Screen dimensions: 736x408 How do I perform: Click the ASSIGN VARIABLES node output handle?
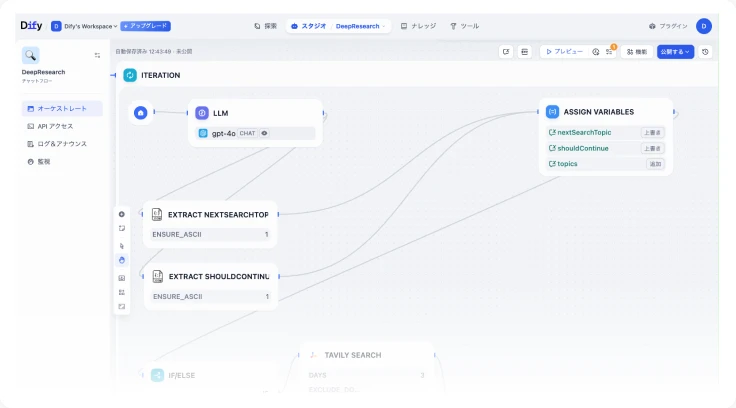tap(674, 112)
